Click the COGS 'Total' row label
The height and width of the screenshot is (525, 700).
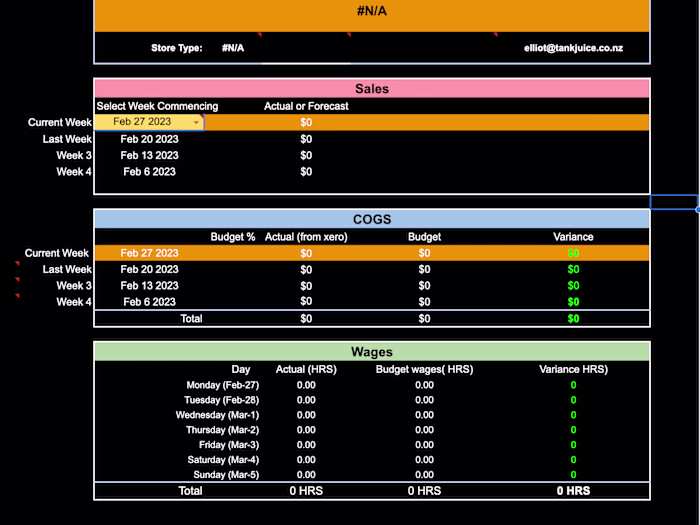(x=191, y=319)
